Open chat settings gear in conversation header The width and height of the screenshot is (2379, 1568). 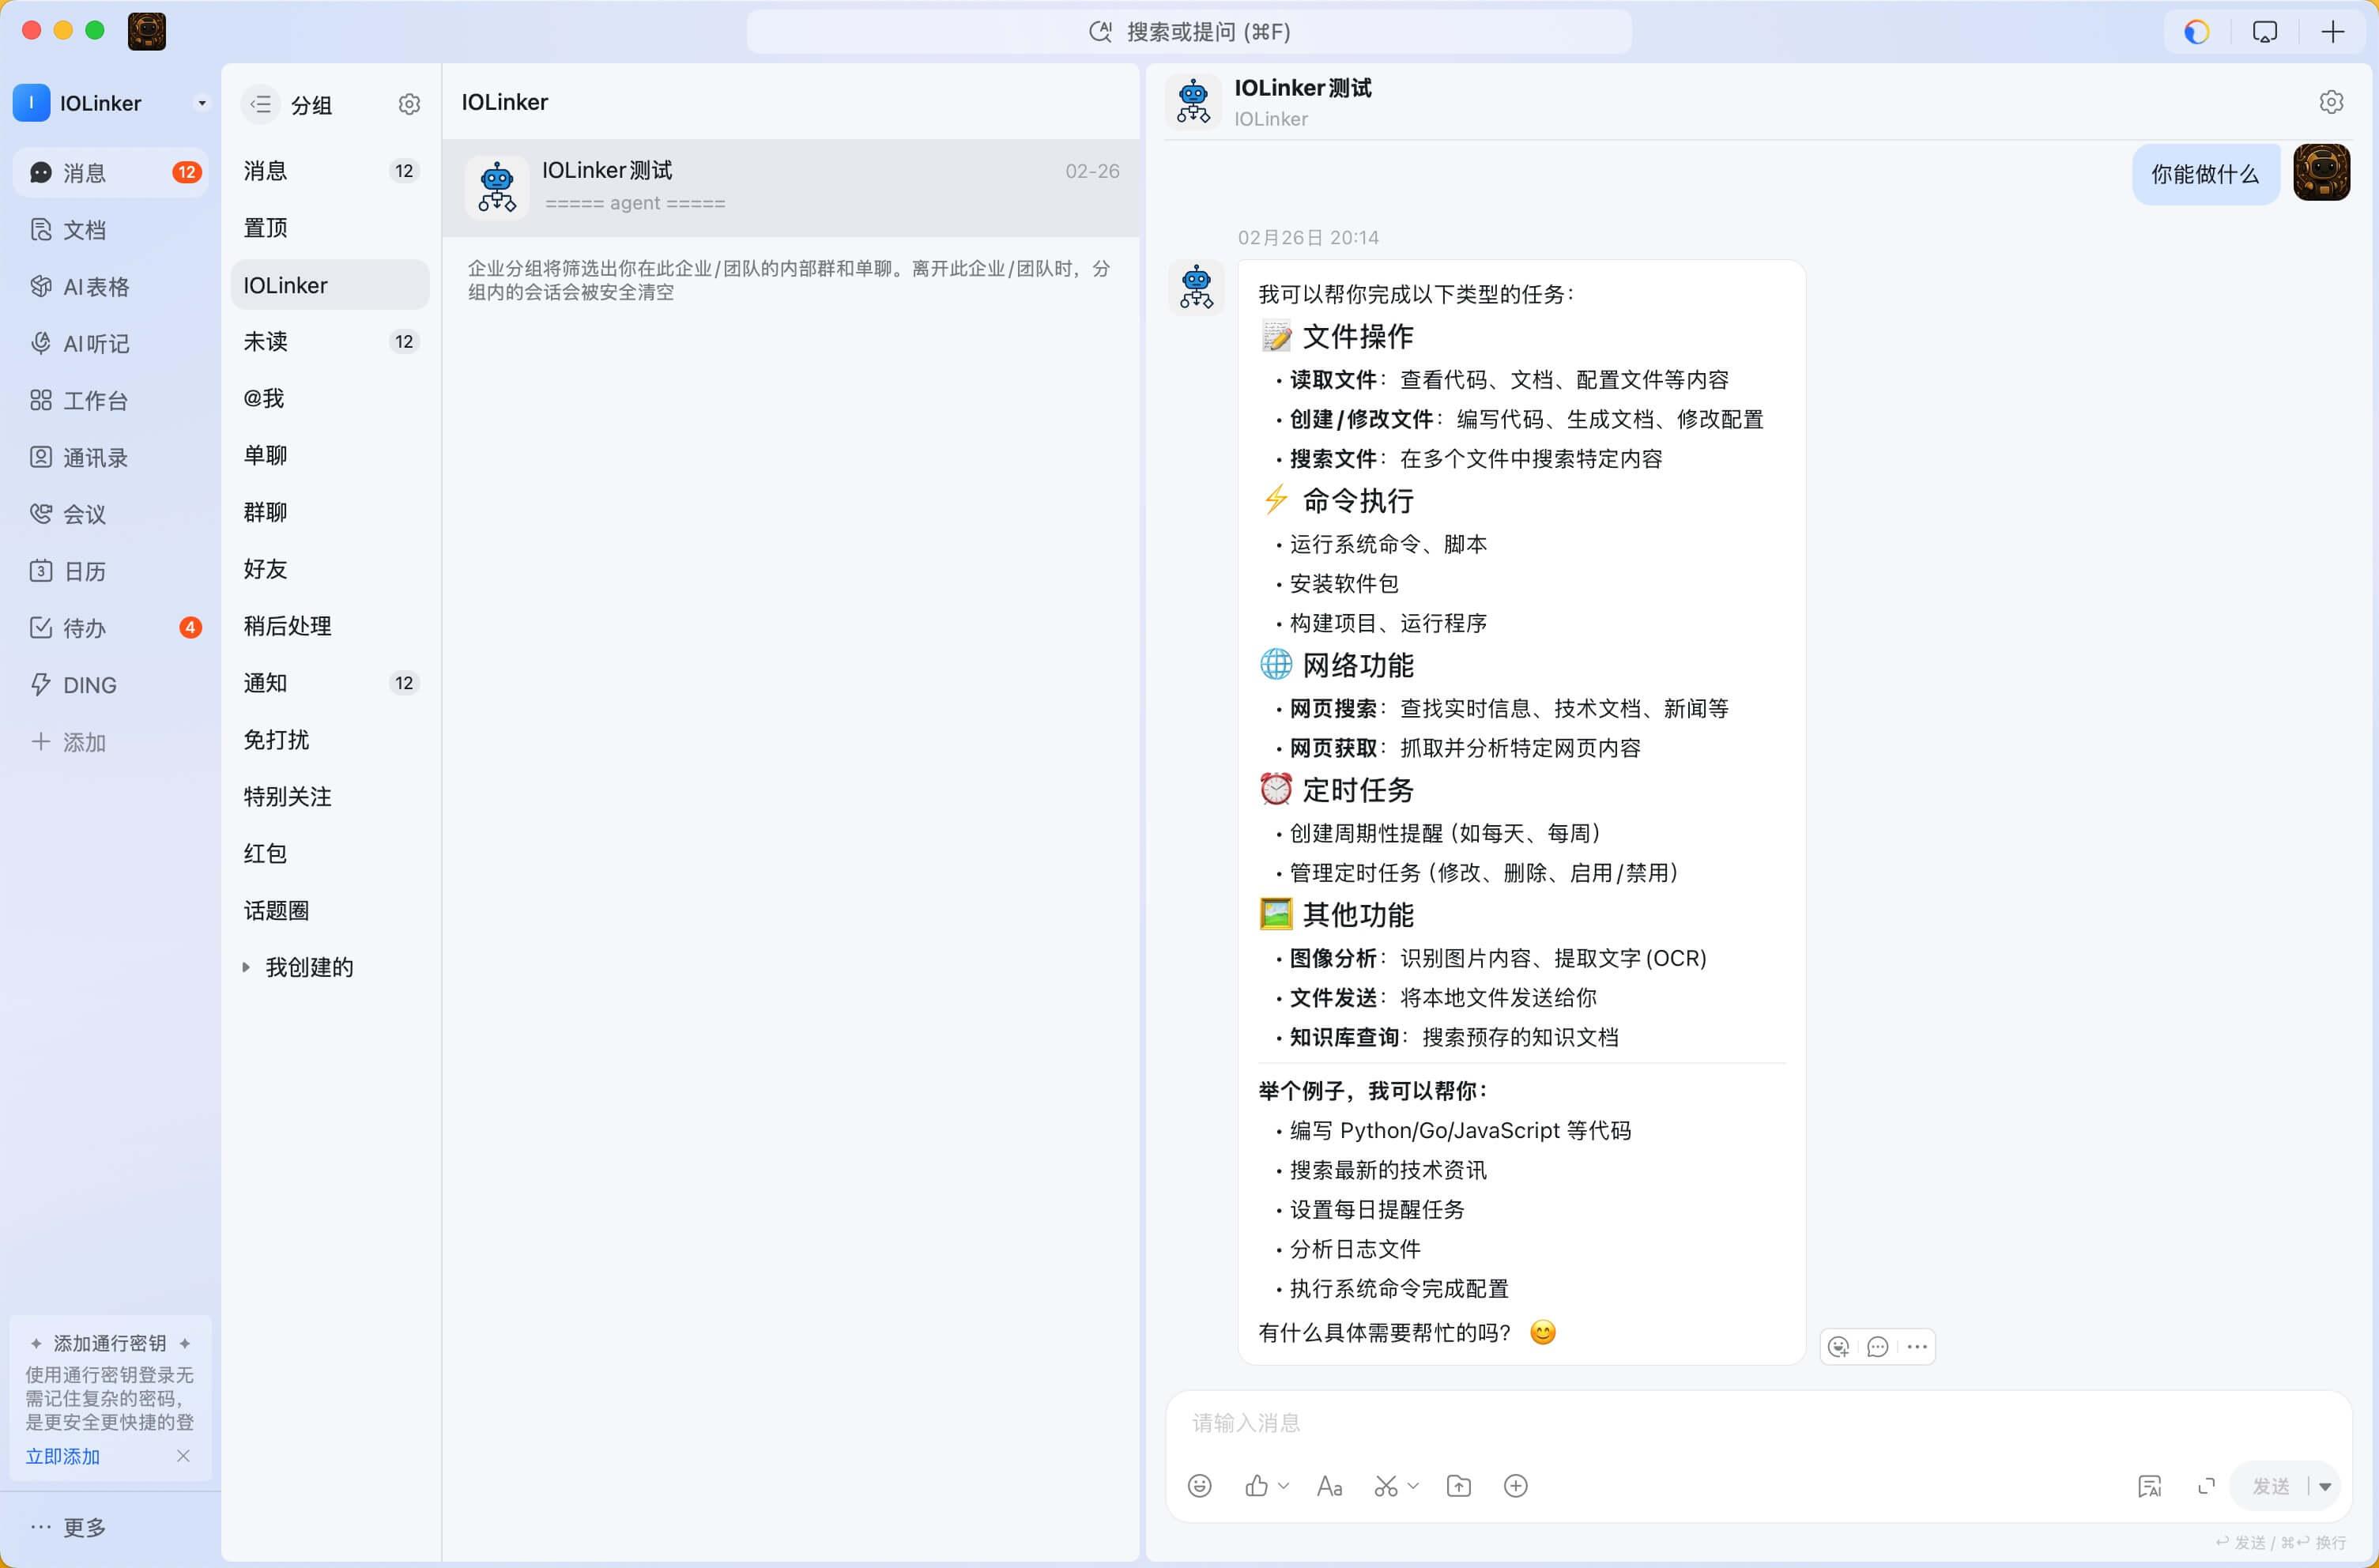2330,102
